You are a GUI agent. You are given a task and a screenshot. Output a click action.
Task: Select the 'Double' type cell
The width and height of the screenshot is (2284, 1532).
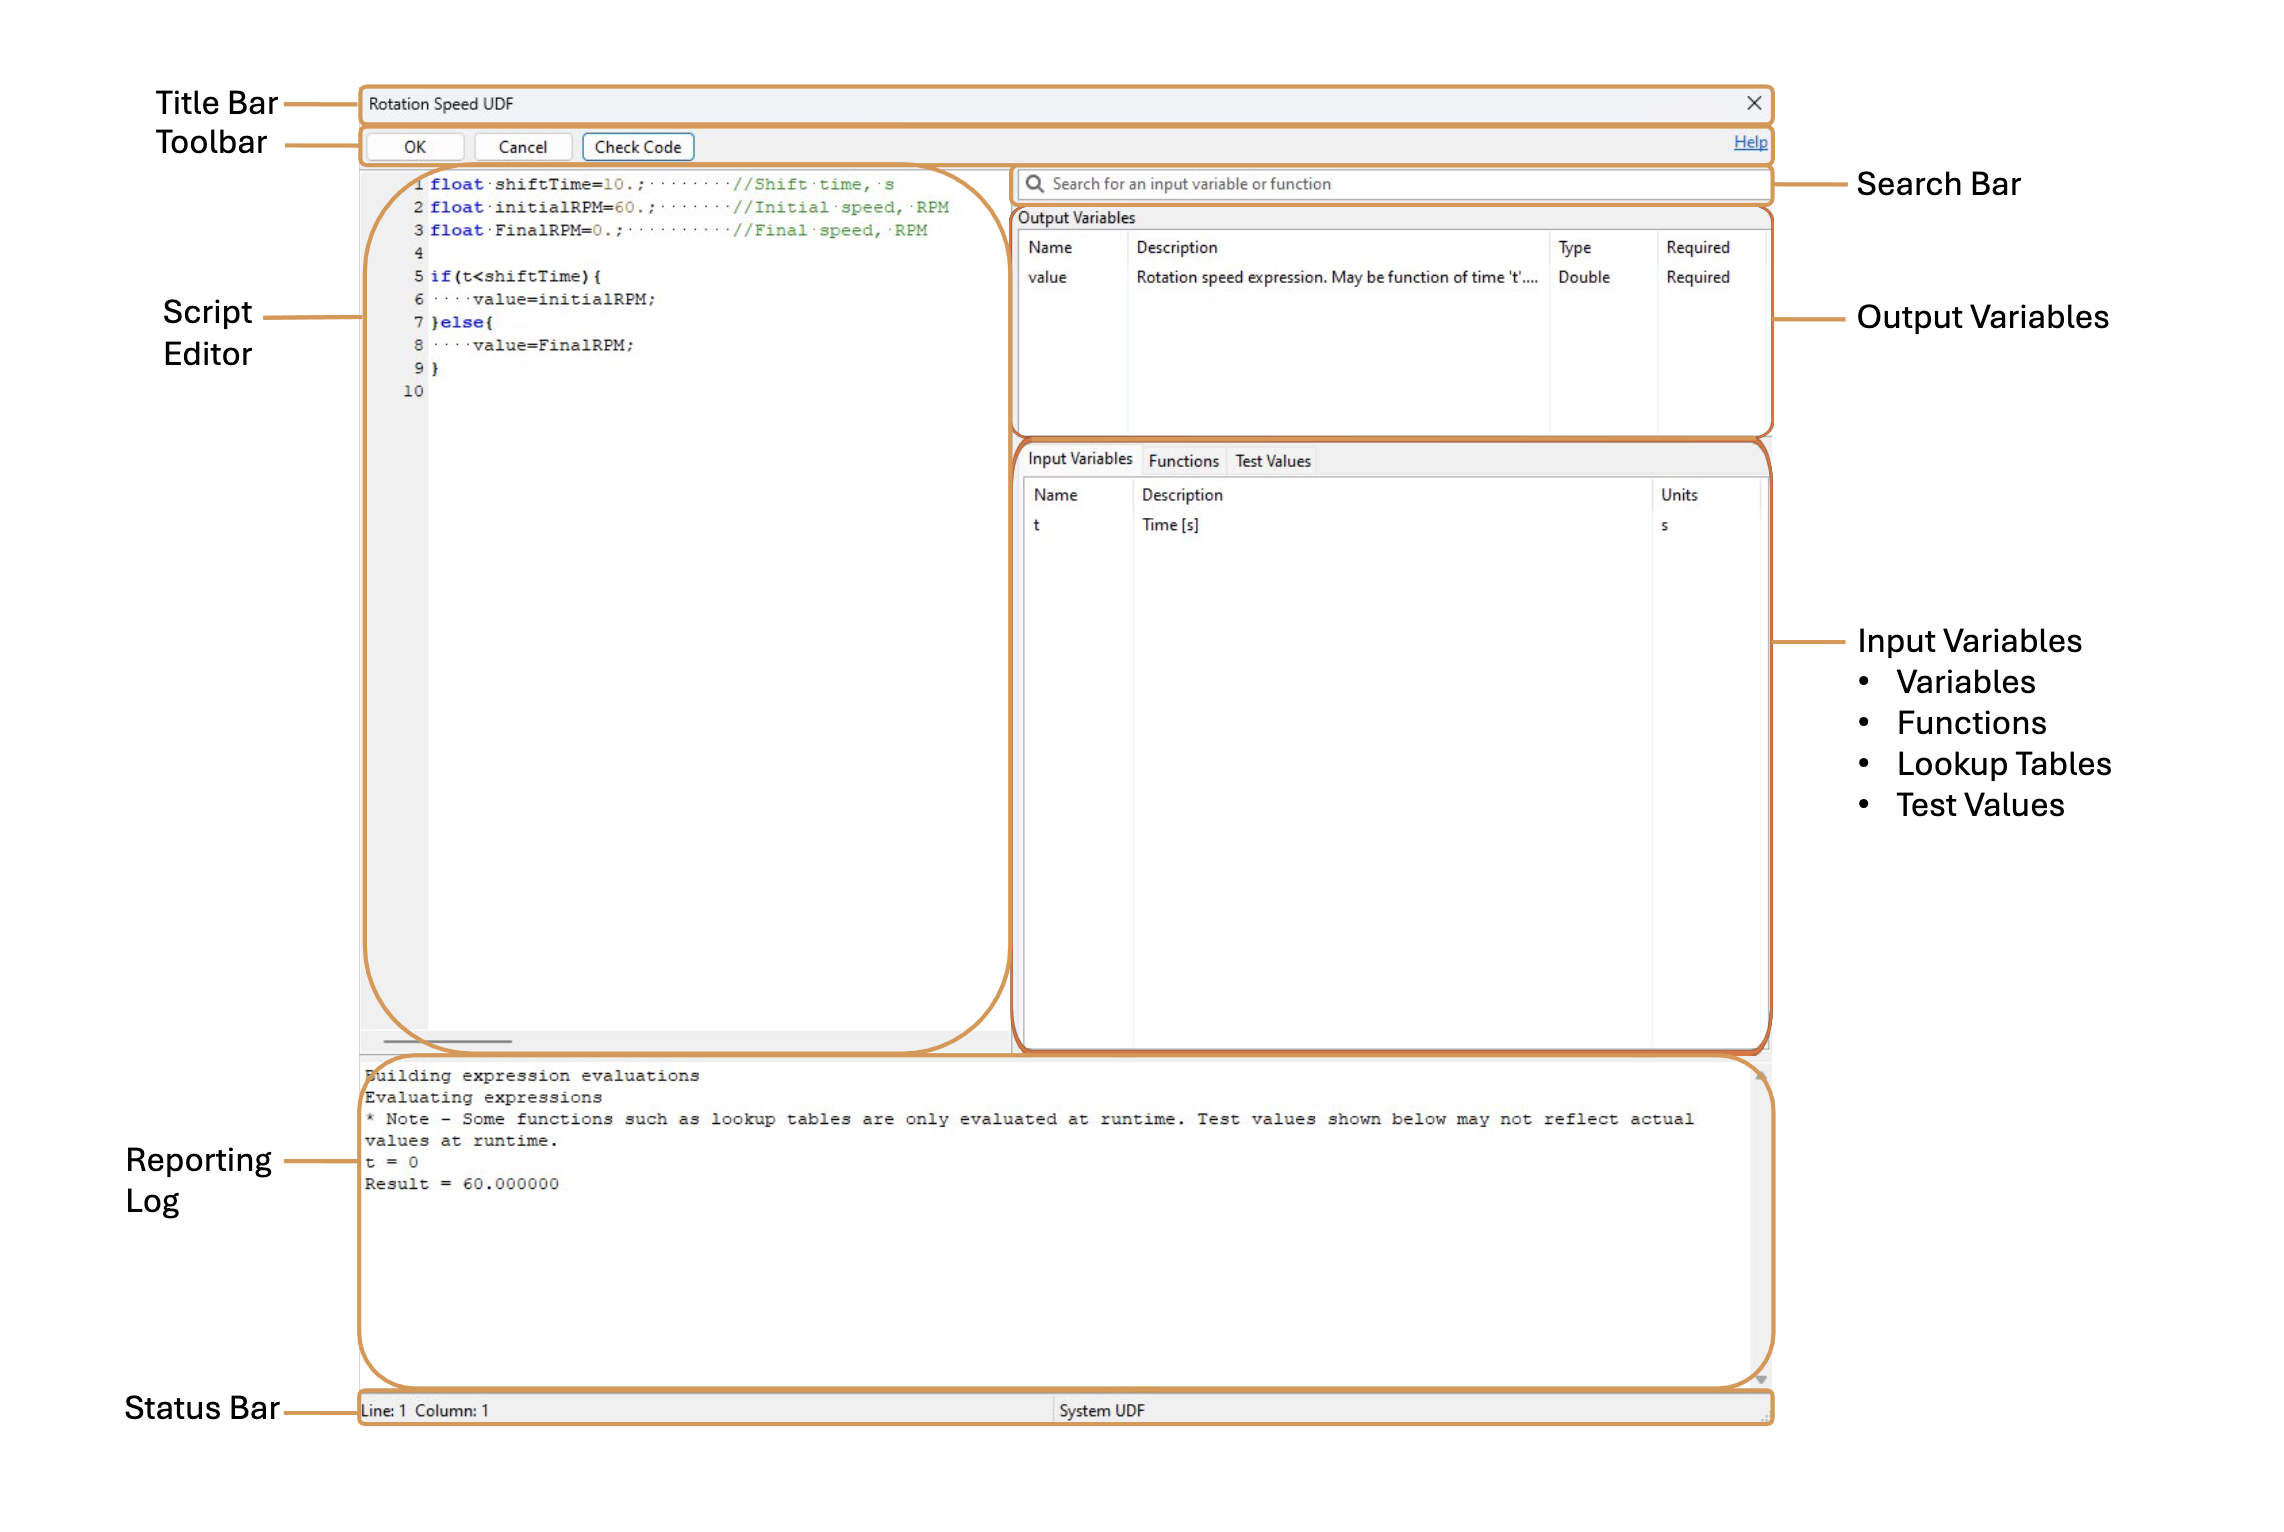1584,277
